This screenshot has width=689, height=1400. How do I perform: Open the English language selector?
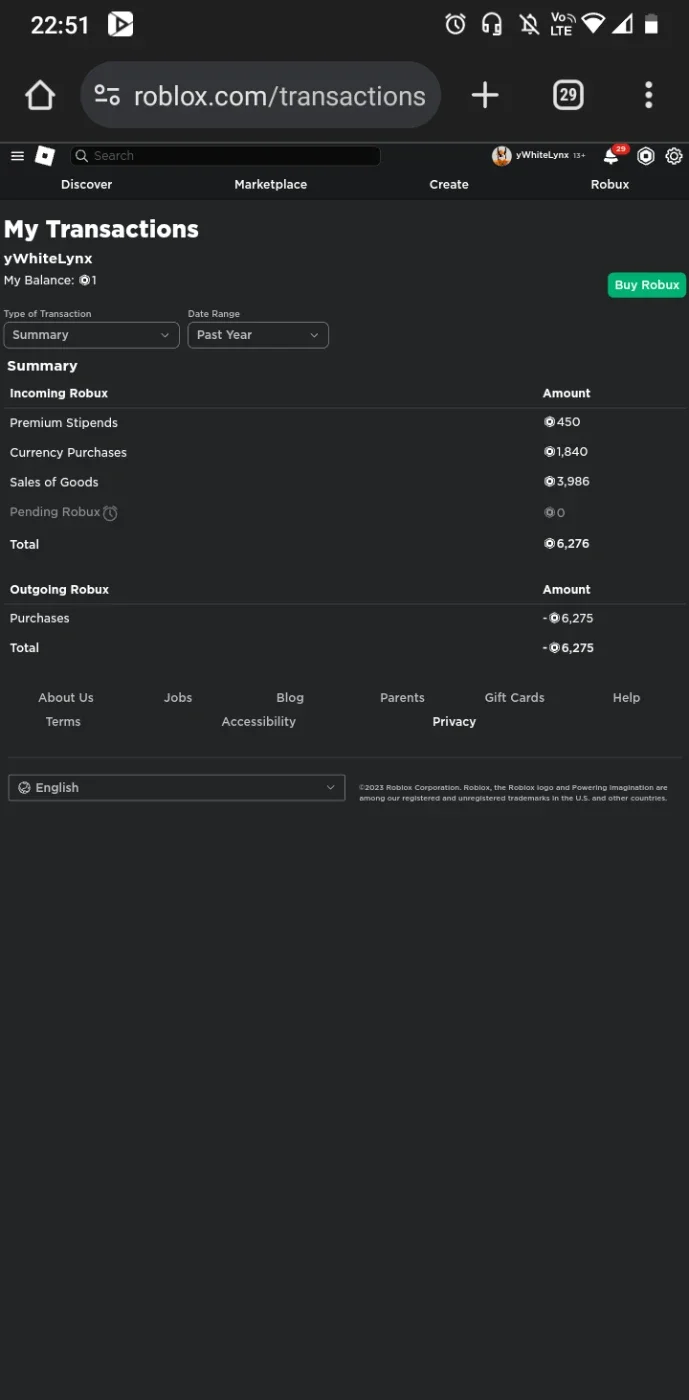coord(177,788)
